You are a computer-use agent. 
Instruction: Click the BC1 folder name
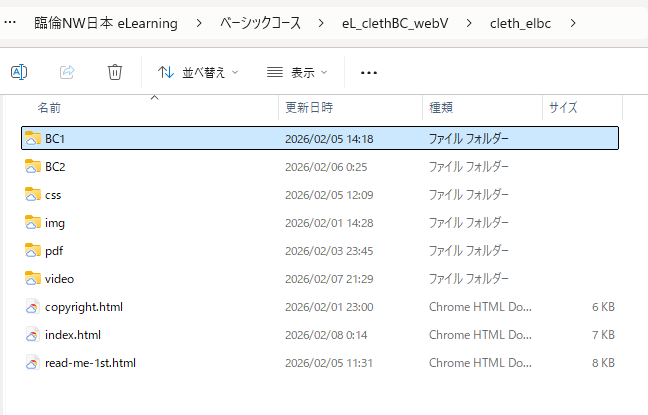point(55,138)
